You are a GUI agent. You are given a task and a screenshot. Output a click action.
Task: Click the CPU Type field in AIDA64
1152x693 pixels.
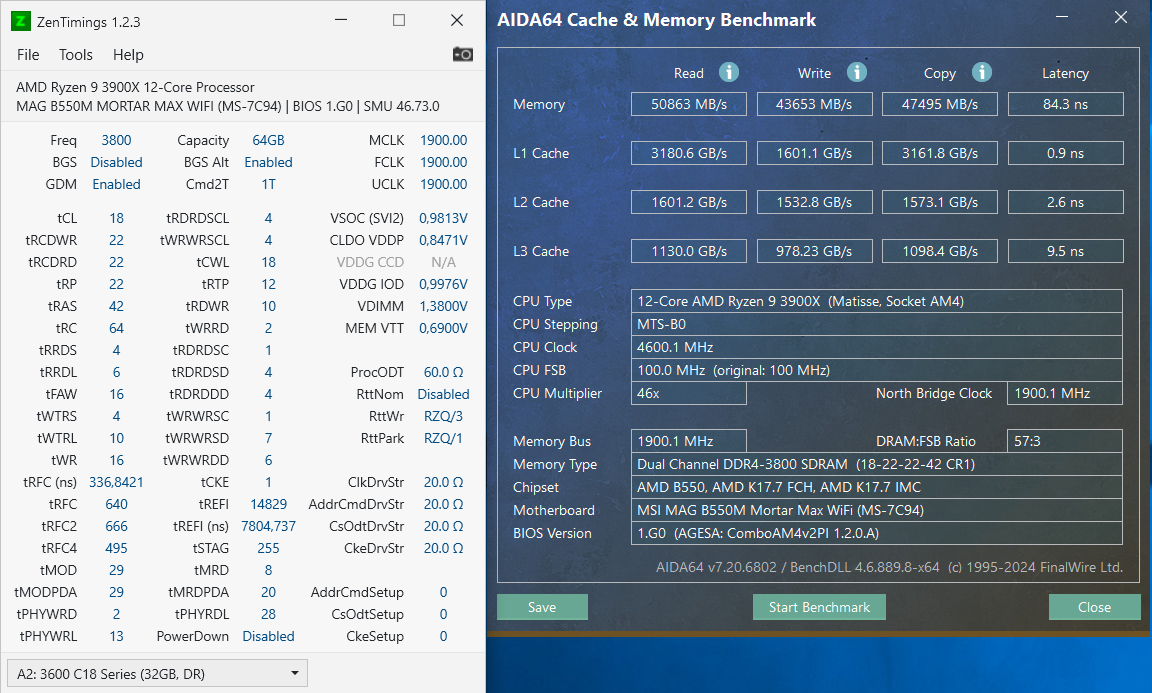pos(876,301)
